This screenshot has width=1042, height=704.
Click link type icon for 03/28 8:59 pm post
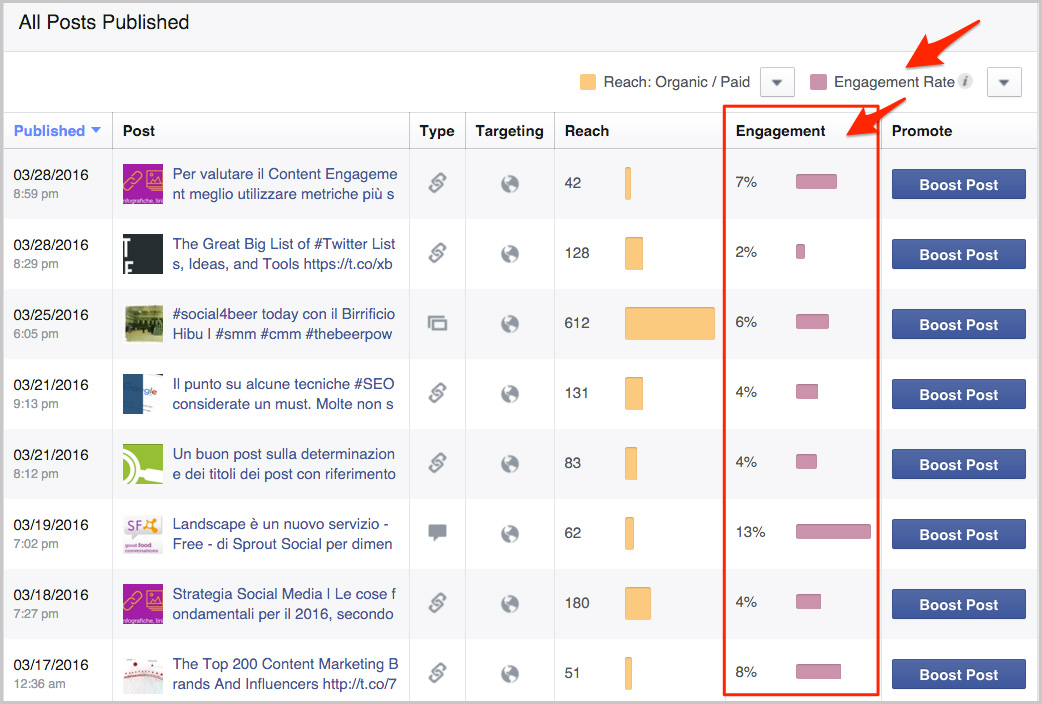(436, 183)
